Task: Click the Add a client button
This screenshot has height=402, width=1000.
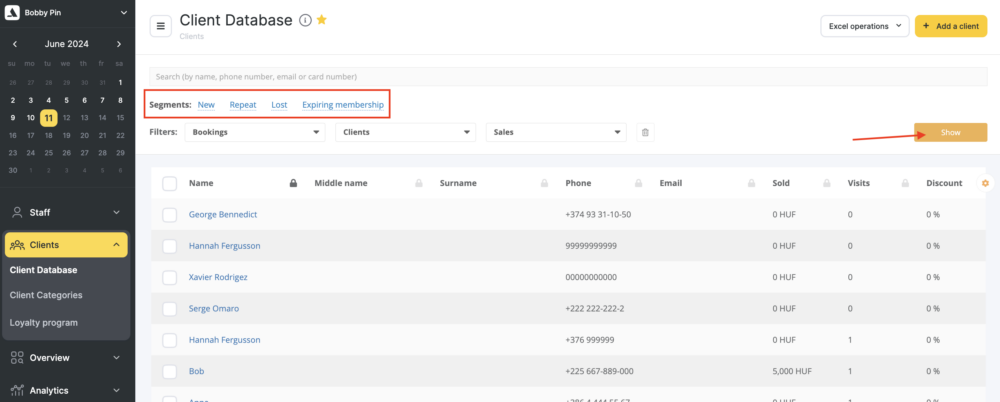Action: (951, 26)
